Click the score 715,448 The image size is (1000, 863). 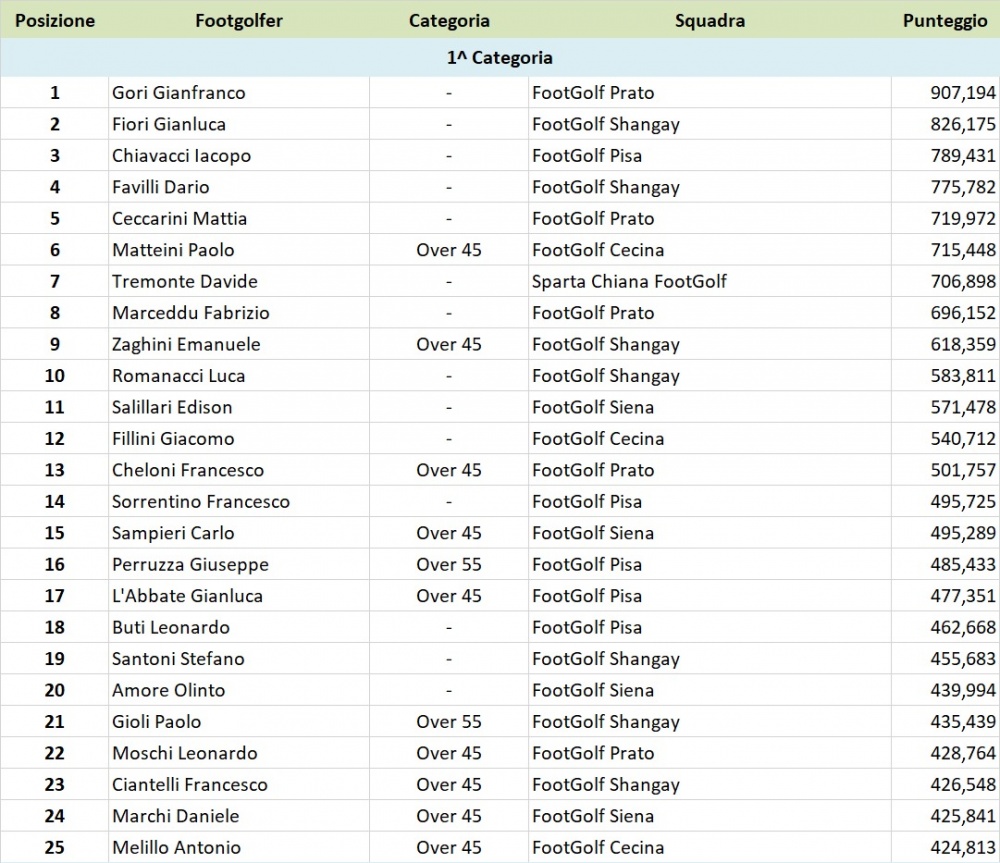(x=963, y=250)
